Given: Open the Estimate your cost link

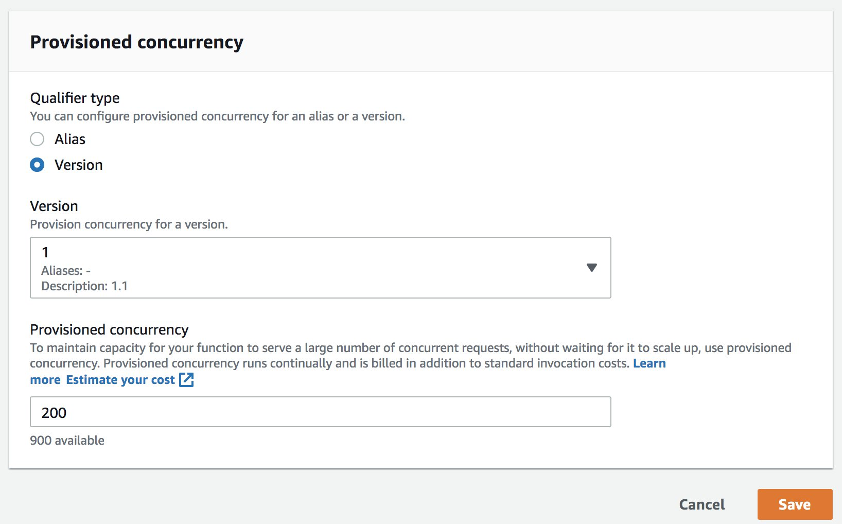Looking at the screenshot, I should [120, 380].
